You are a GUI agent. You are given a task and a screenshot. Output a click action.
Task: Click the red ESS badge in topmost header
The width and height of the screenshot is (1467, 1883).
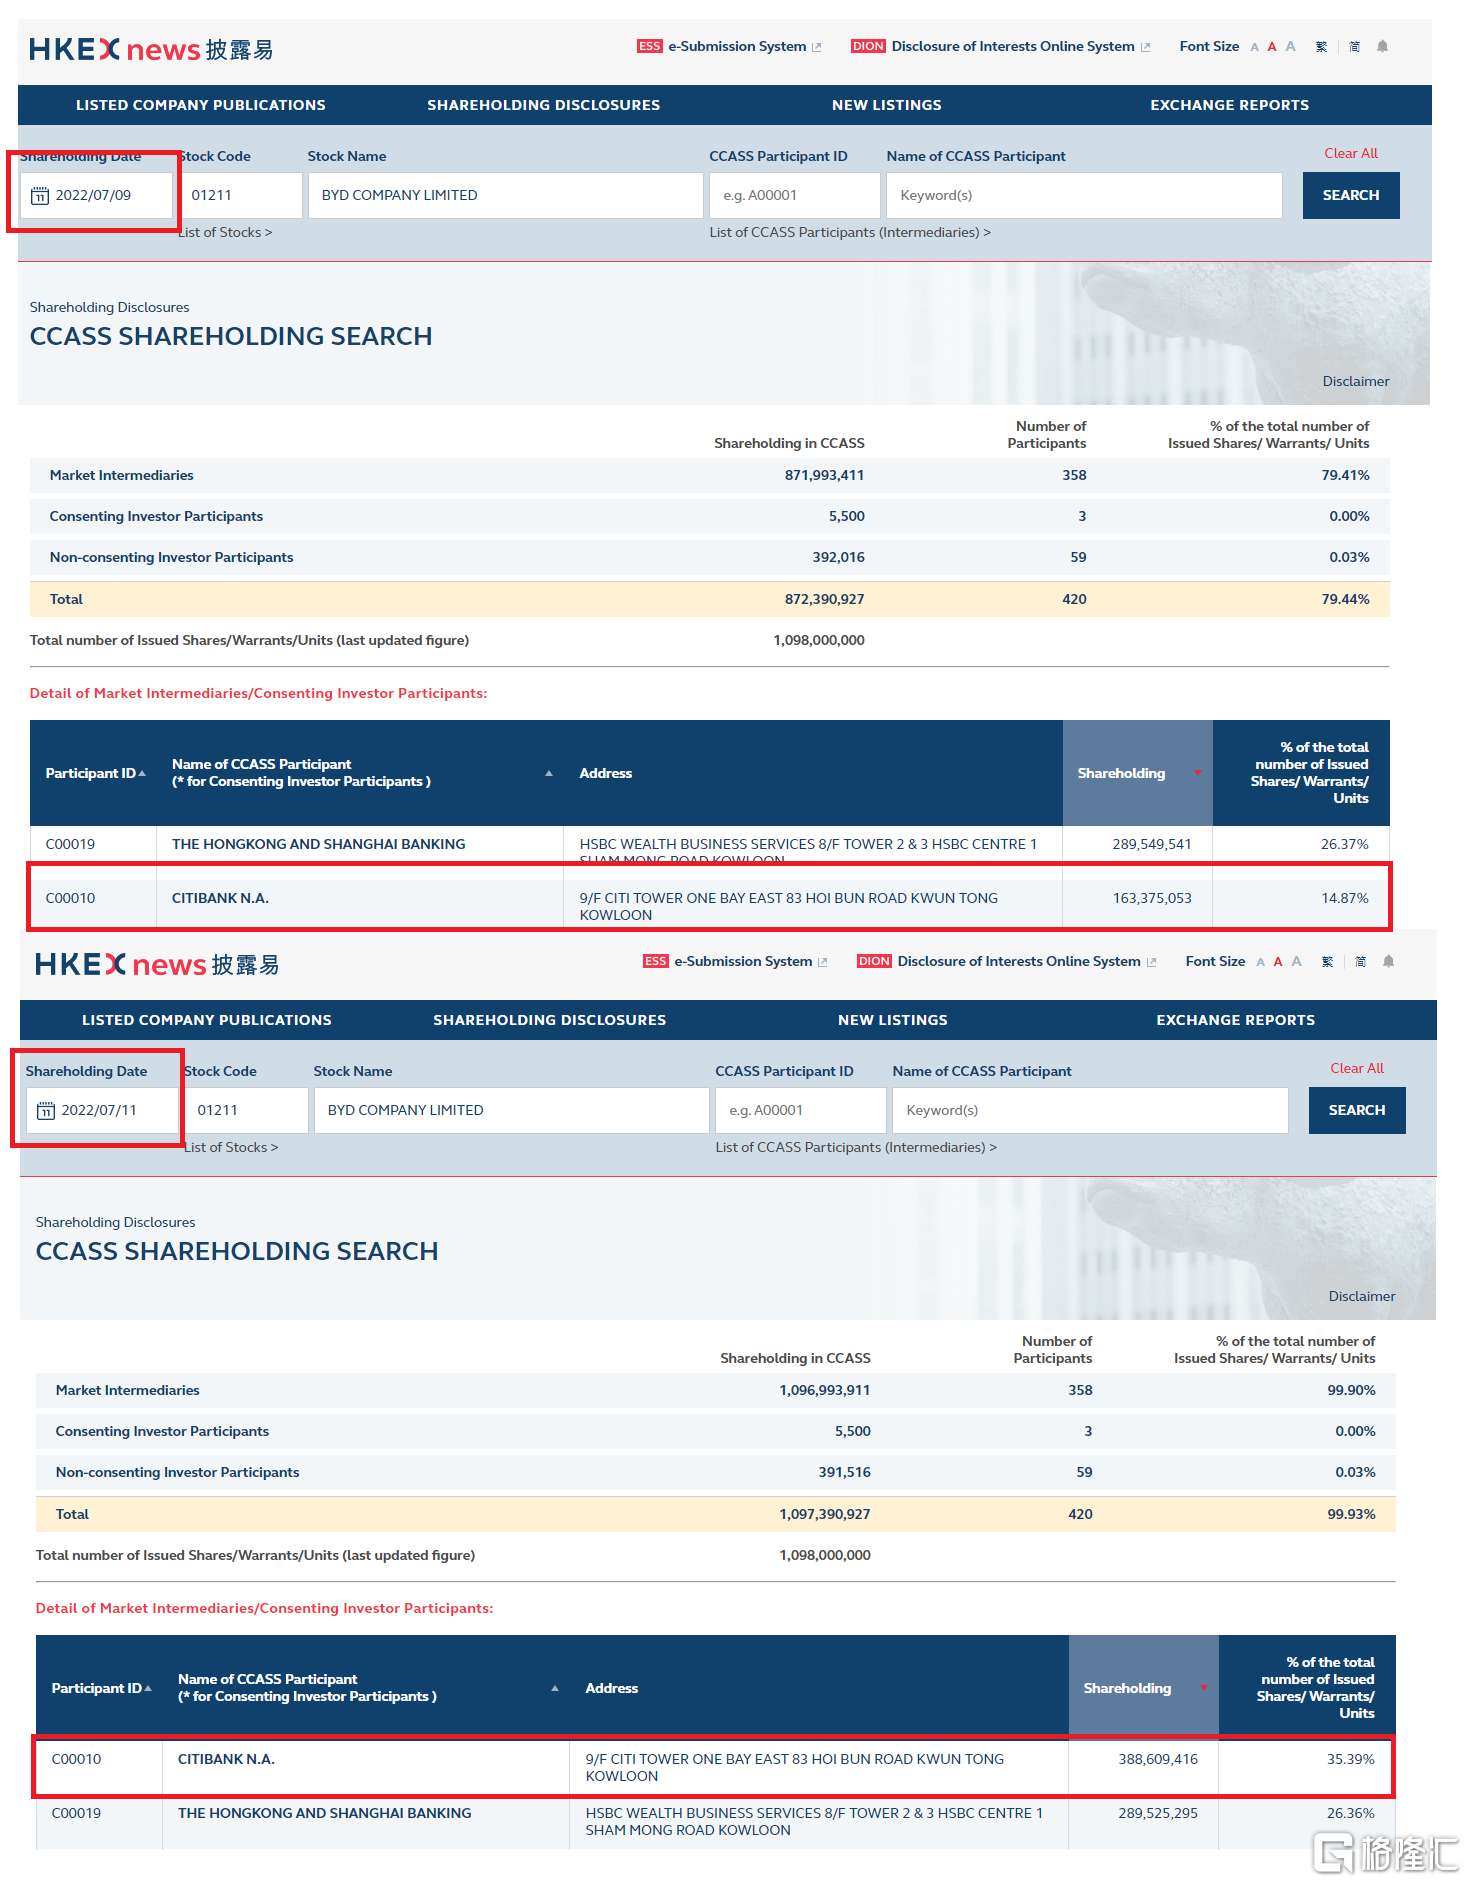coord(649,46)
